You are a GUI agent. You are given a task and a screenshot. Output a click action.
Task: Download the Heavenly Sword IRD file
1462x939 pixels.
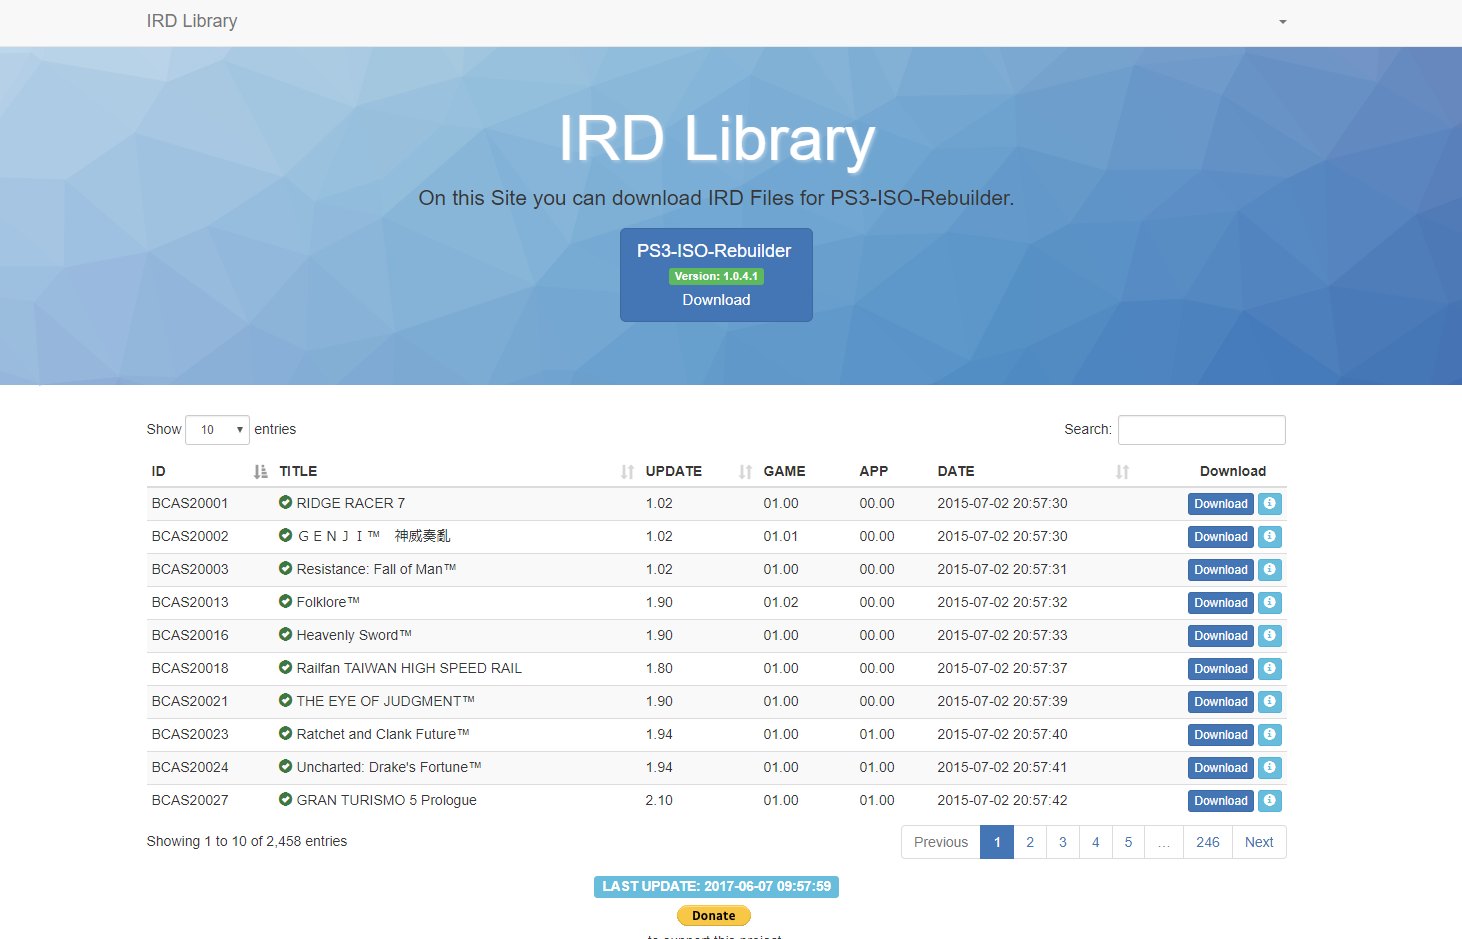point(1221,636)
